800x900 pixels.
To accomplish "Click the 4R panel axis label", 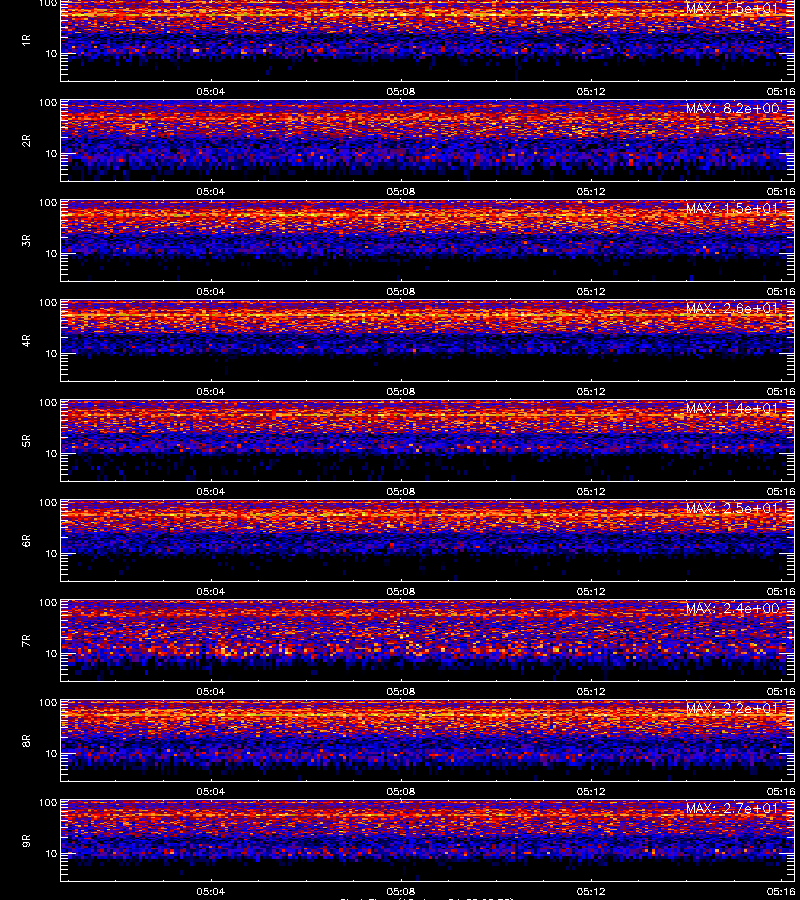I will [26, 340].
